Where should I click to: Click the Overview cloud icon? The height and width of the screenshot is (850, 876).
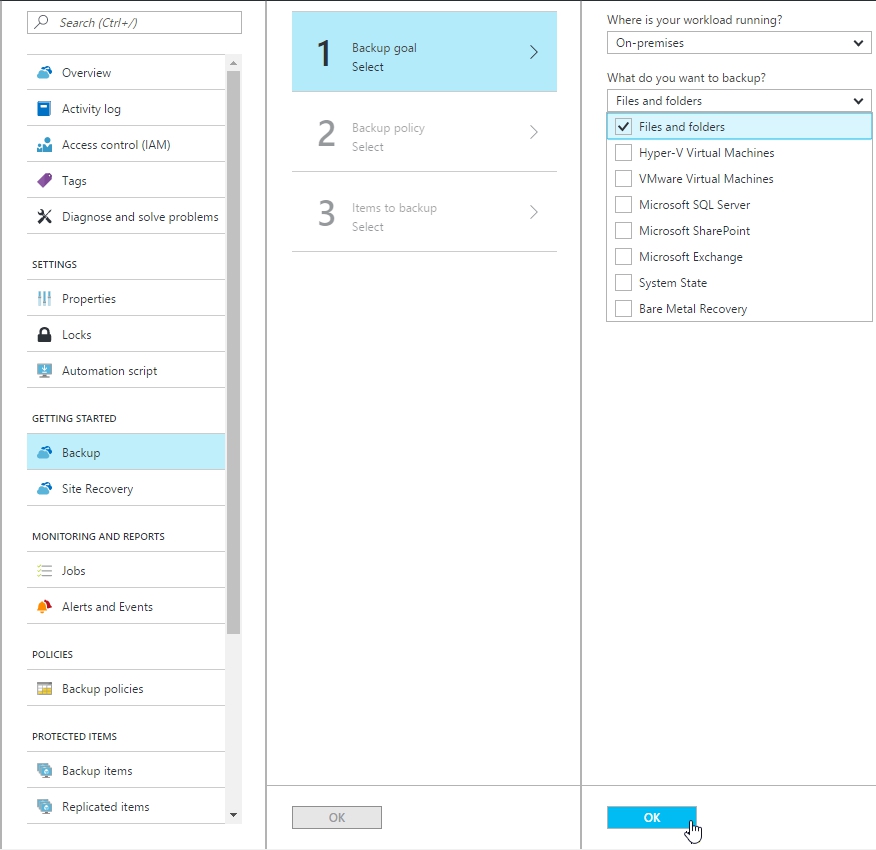tap(44, 73)
